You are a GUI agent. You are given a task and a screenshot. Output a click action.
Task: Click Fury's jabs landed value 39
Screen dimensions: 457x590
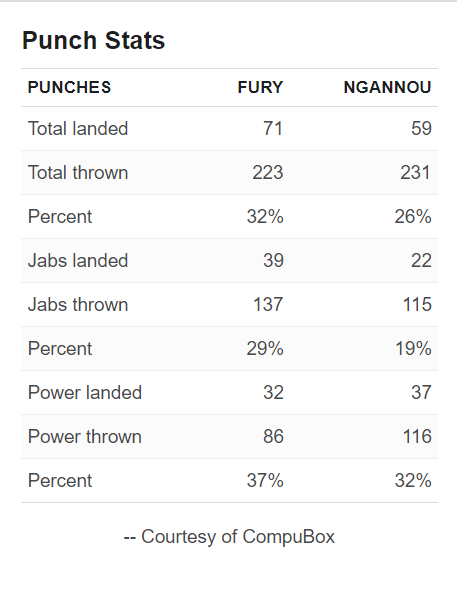click(273, 260)
